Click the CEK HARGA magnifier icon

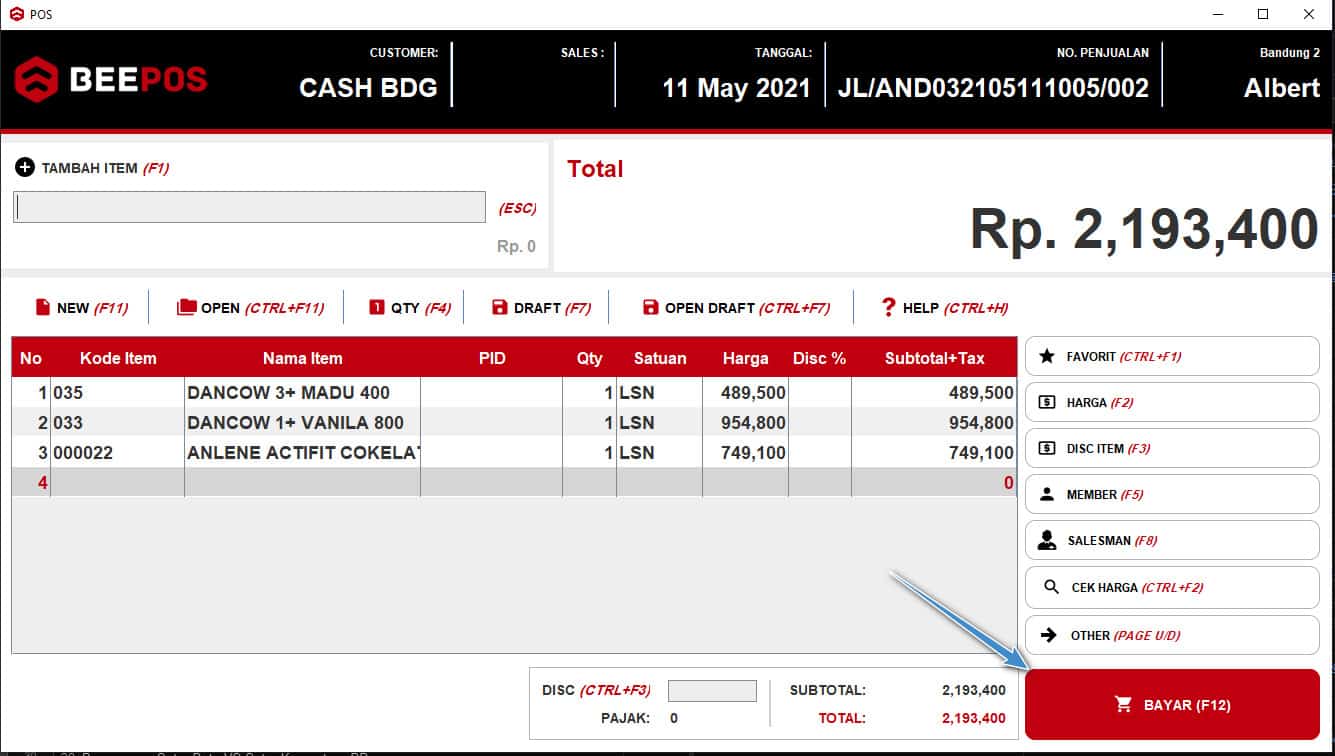coord(1051,587)
